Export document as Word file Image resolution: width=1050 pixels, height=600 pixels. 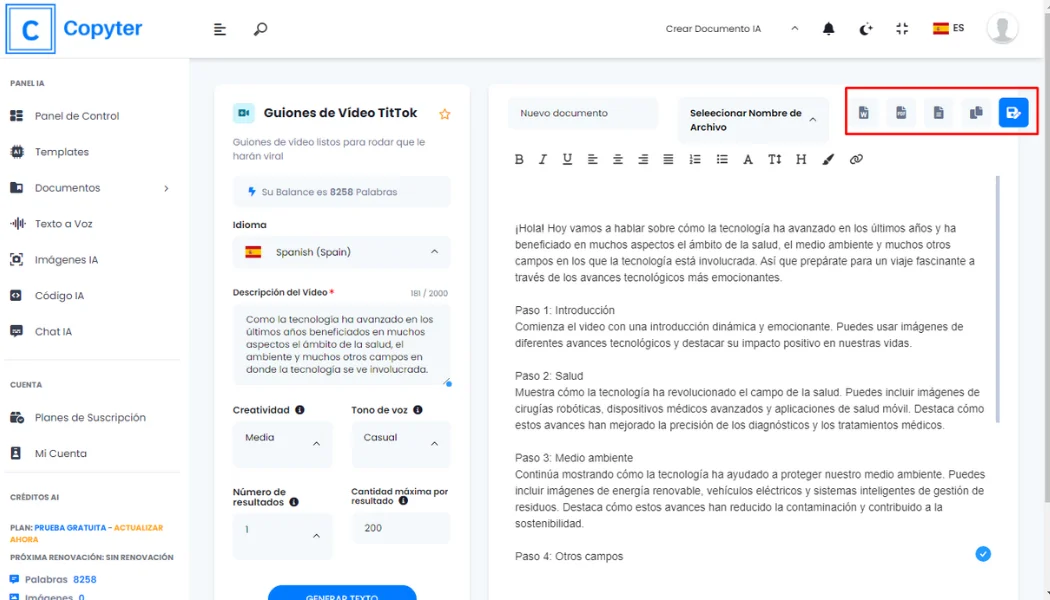click(863, 113)
